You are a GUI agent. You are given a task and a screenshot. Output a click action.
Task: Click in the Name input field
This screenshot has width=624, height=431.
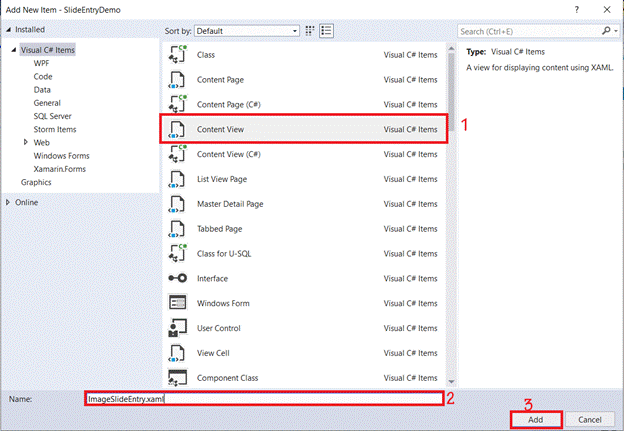click(x=264, y=399)
